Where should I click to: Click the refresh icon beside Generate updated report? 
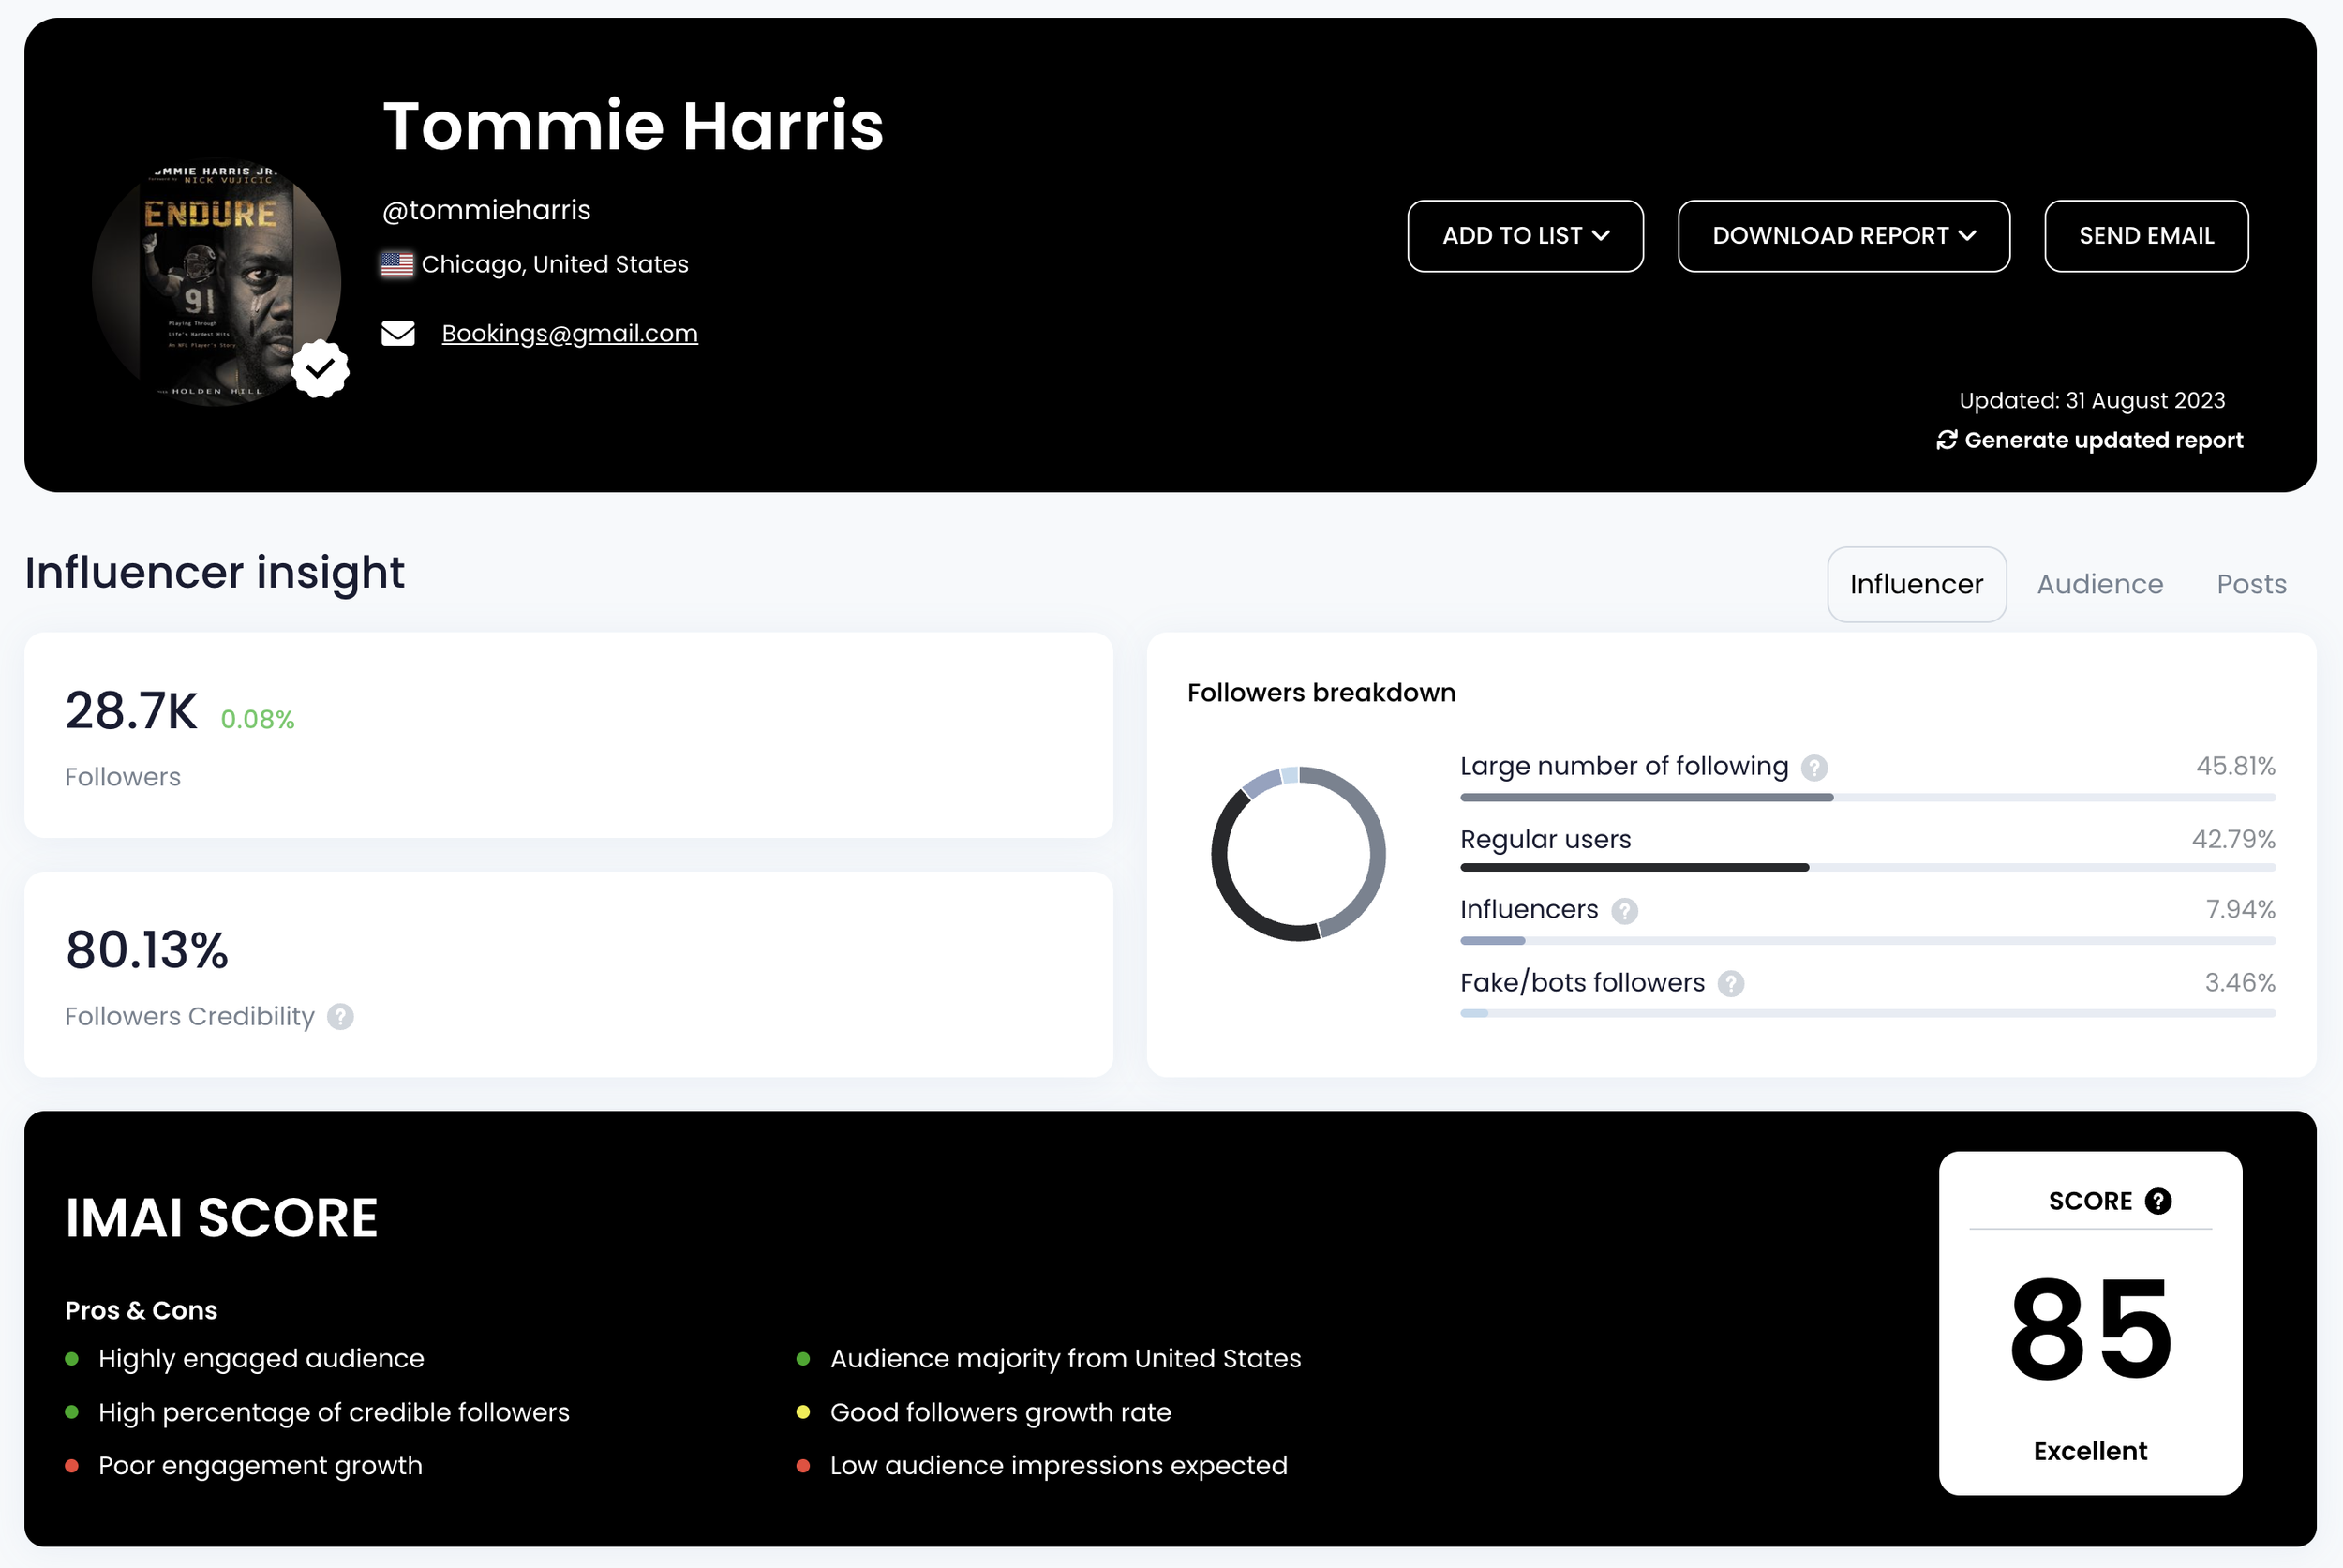[x=1946, y=440]
